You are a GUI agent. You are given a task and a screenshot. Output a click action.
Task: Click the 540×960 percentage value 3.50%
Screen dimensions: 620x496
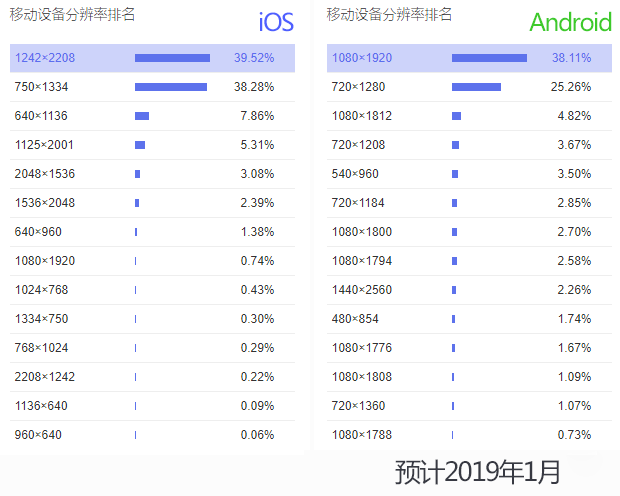pyautogui.click(x=574, y=174)
